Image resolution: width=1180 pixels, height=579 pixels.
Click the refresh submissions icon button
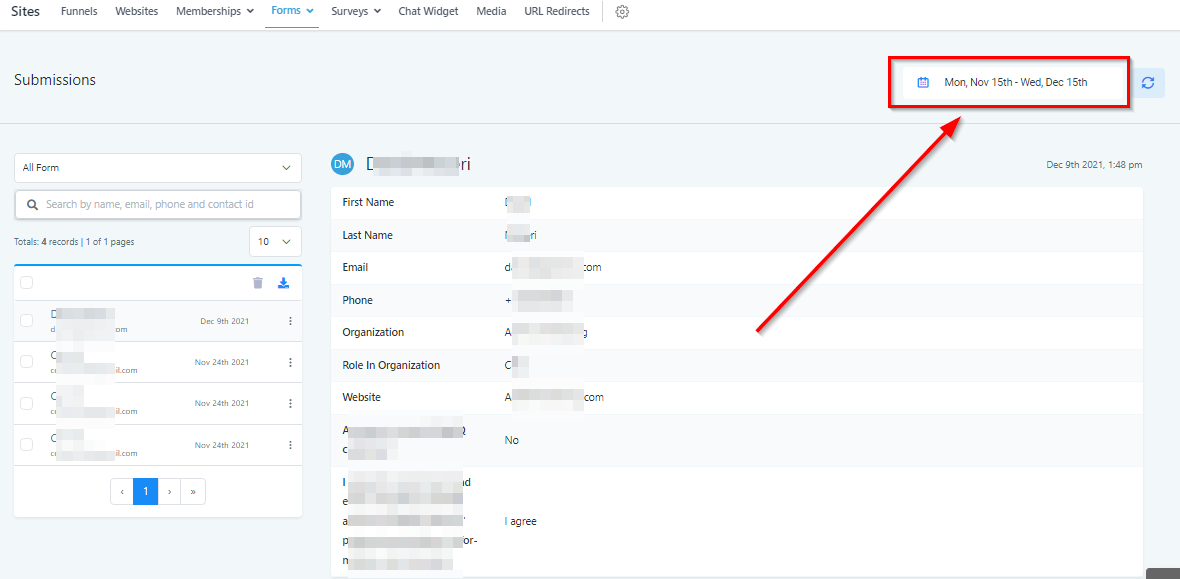(1147, 82)
